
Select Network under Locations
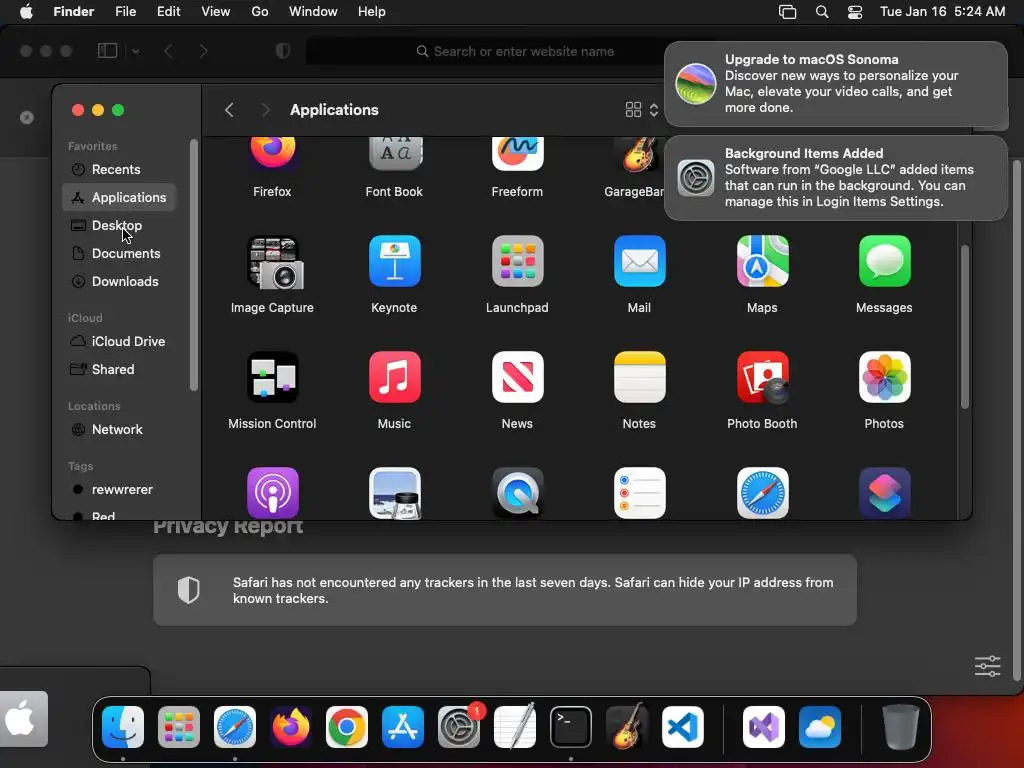coord(119,430)
